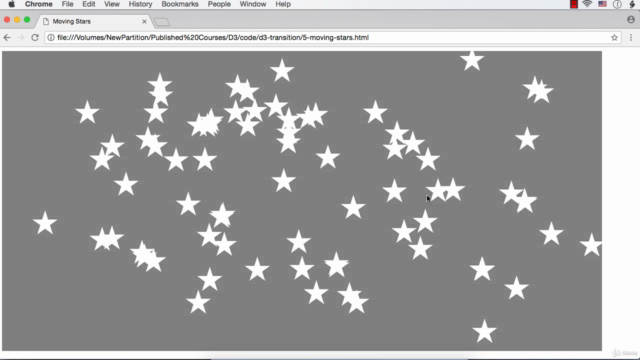Open the Help menu

pyautogui.click(x=283, y=4)
